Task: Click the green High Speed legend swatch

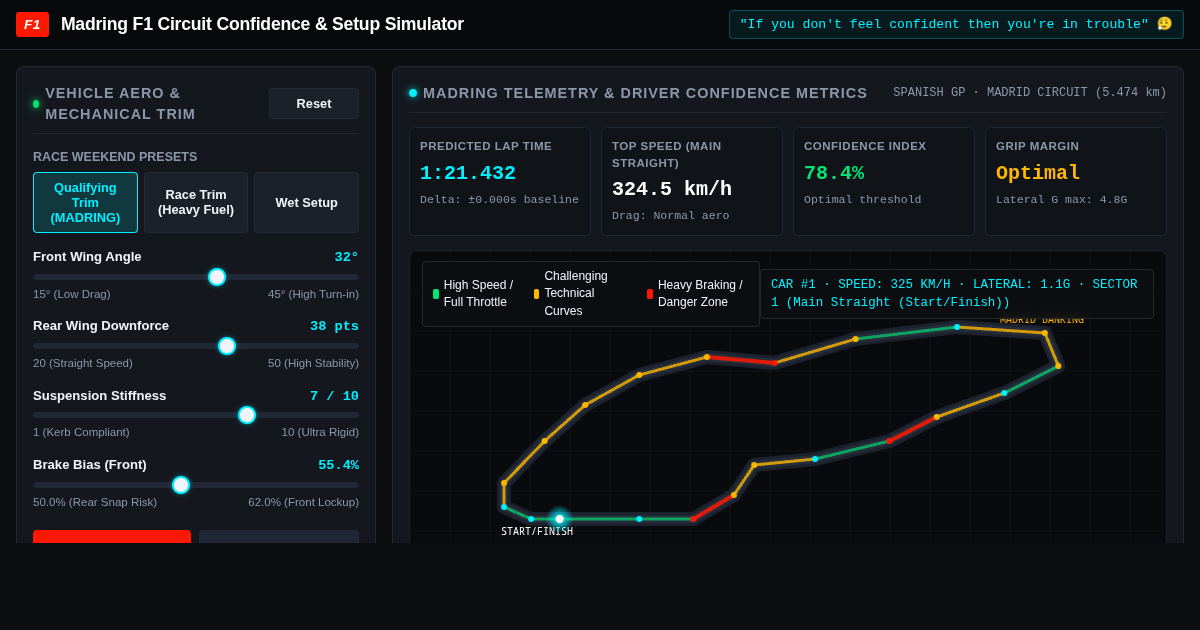Action: coord(436,294)
